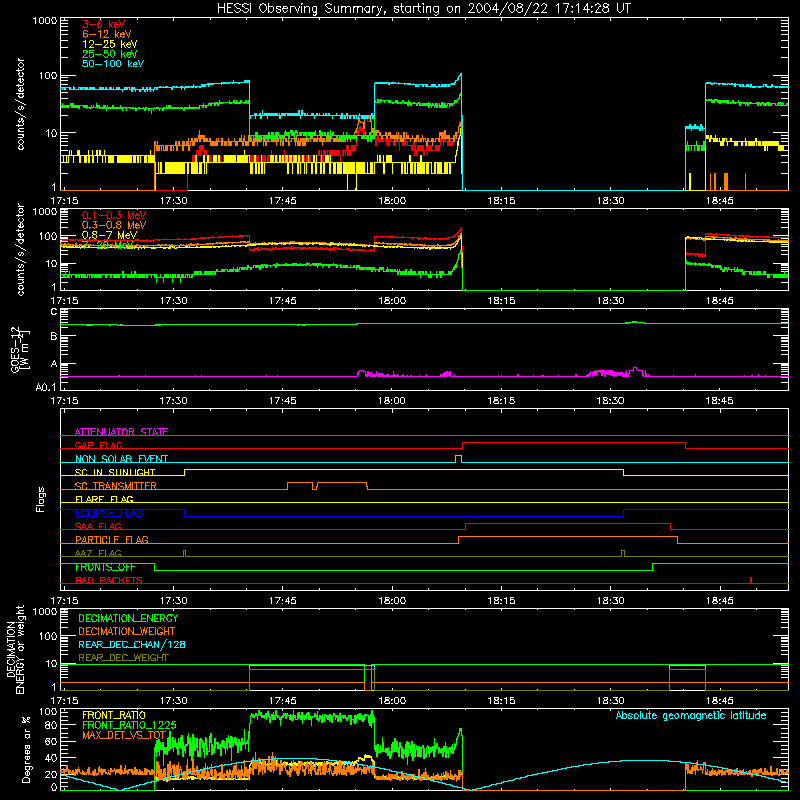Click the Degrees or % axis title

[x=26, y=750]
